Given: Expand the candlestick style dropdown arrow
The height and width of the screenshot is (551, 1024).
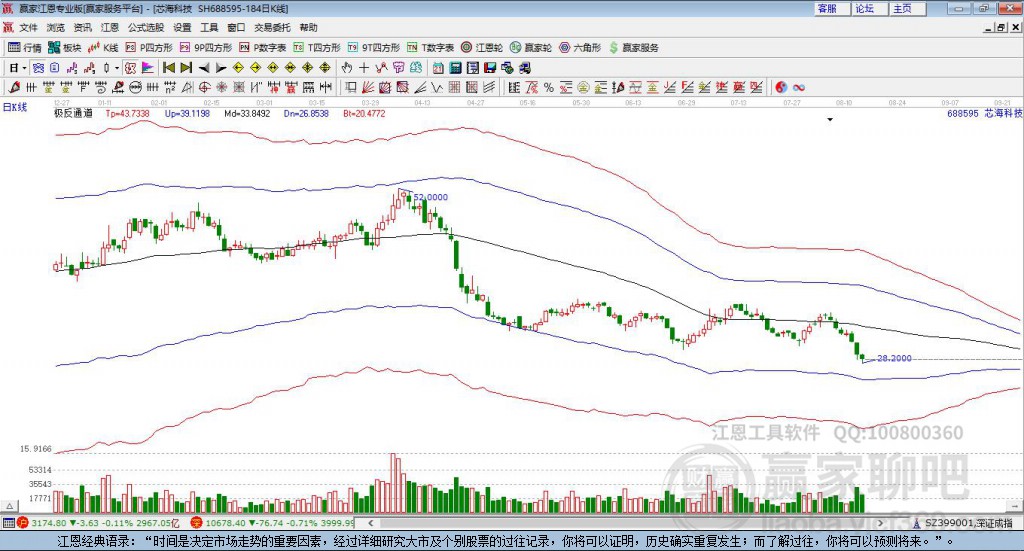Looking at the screenshot, I should point(116,68).
